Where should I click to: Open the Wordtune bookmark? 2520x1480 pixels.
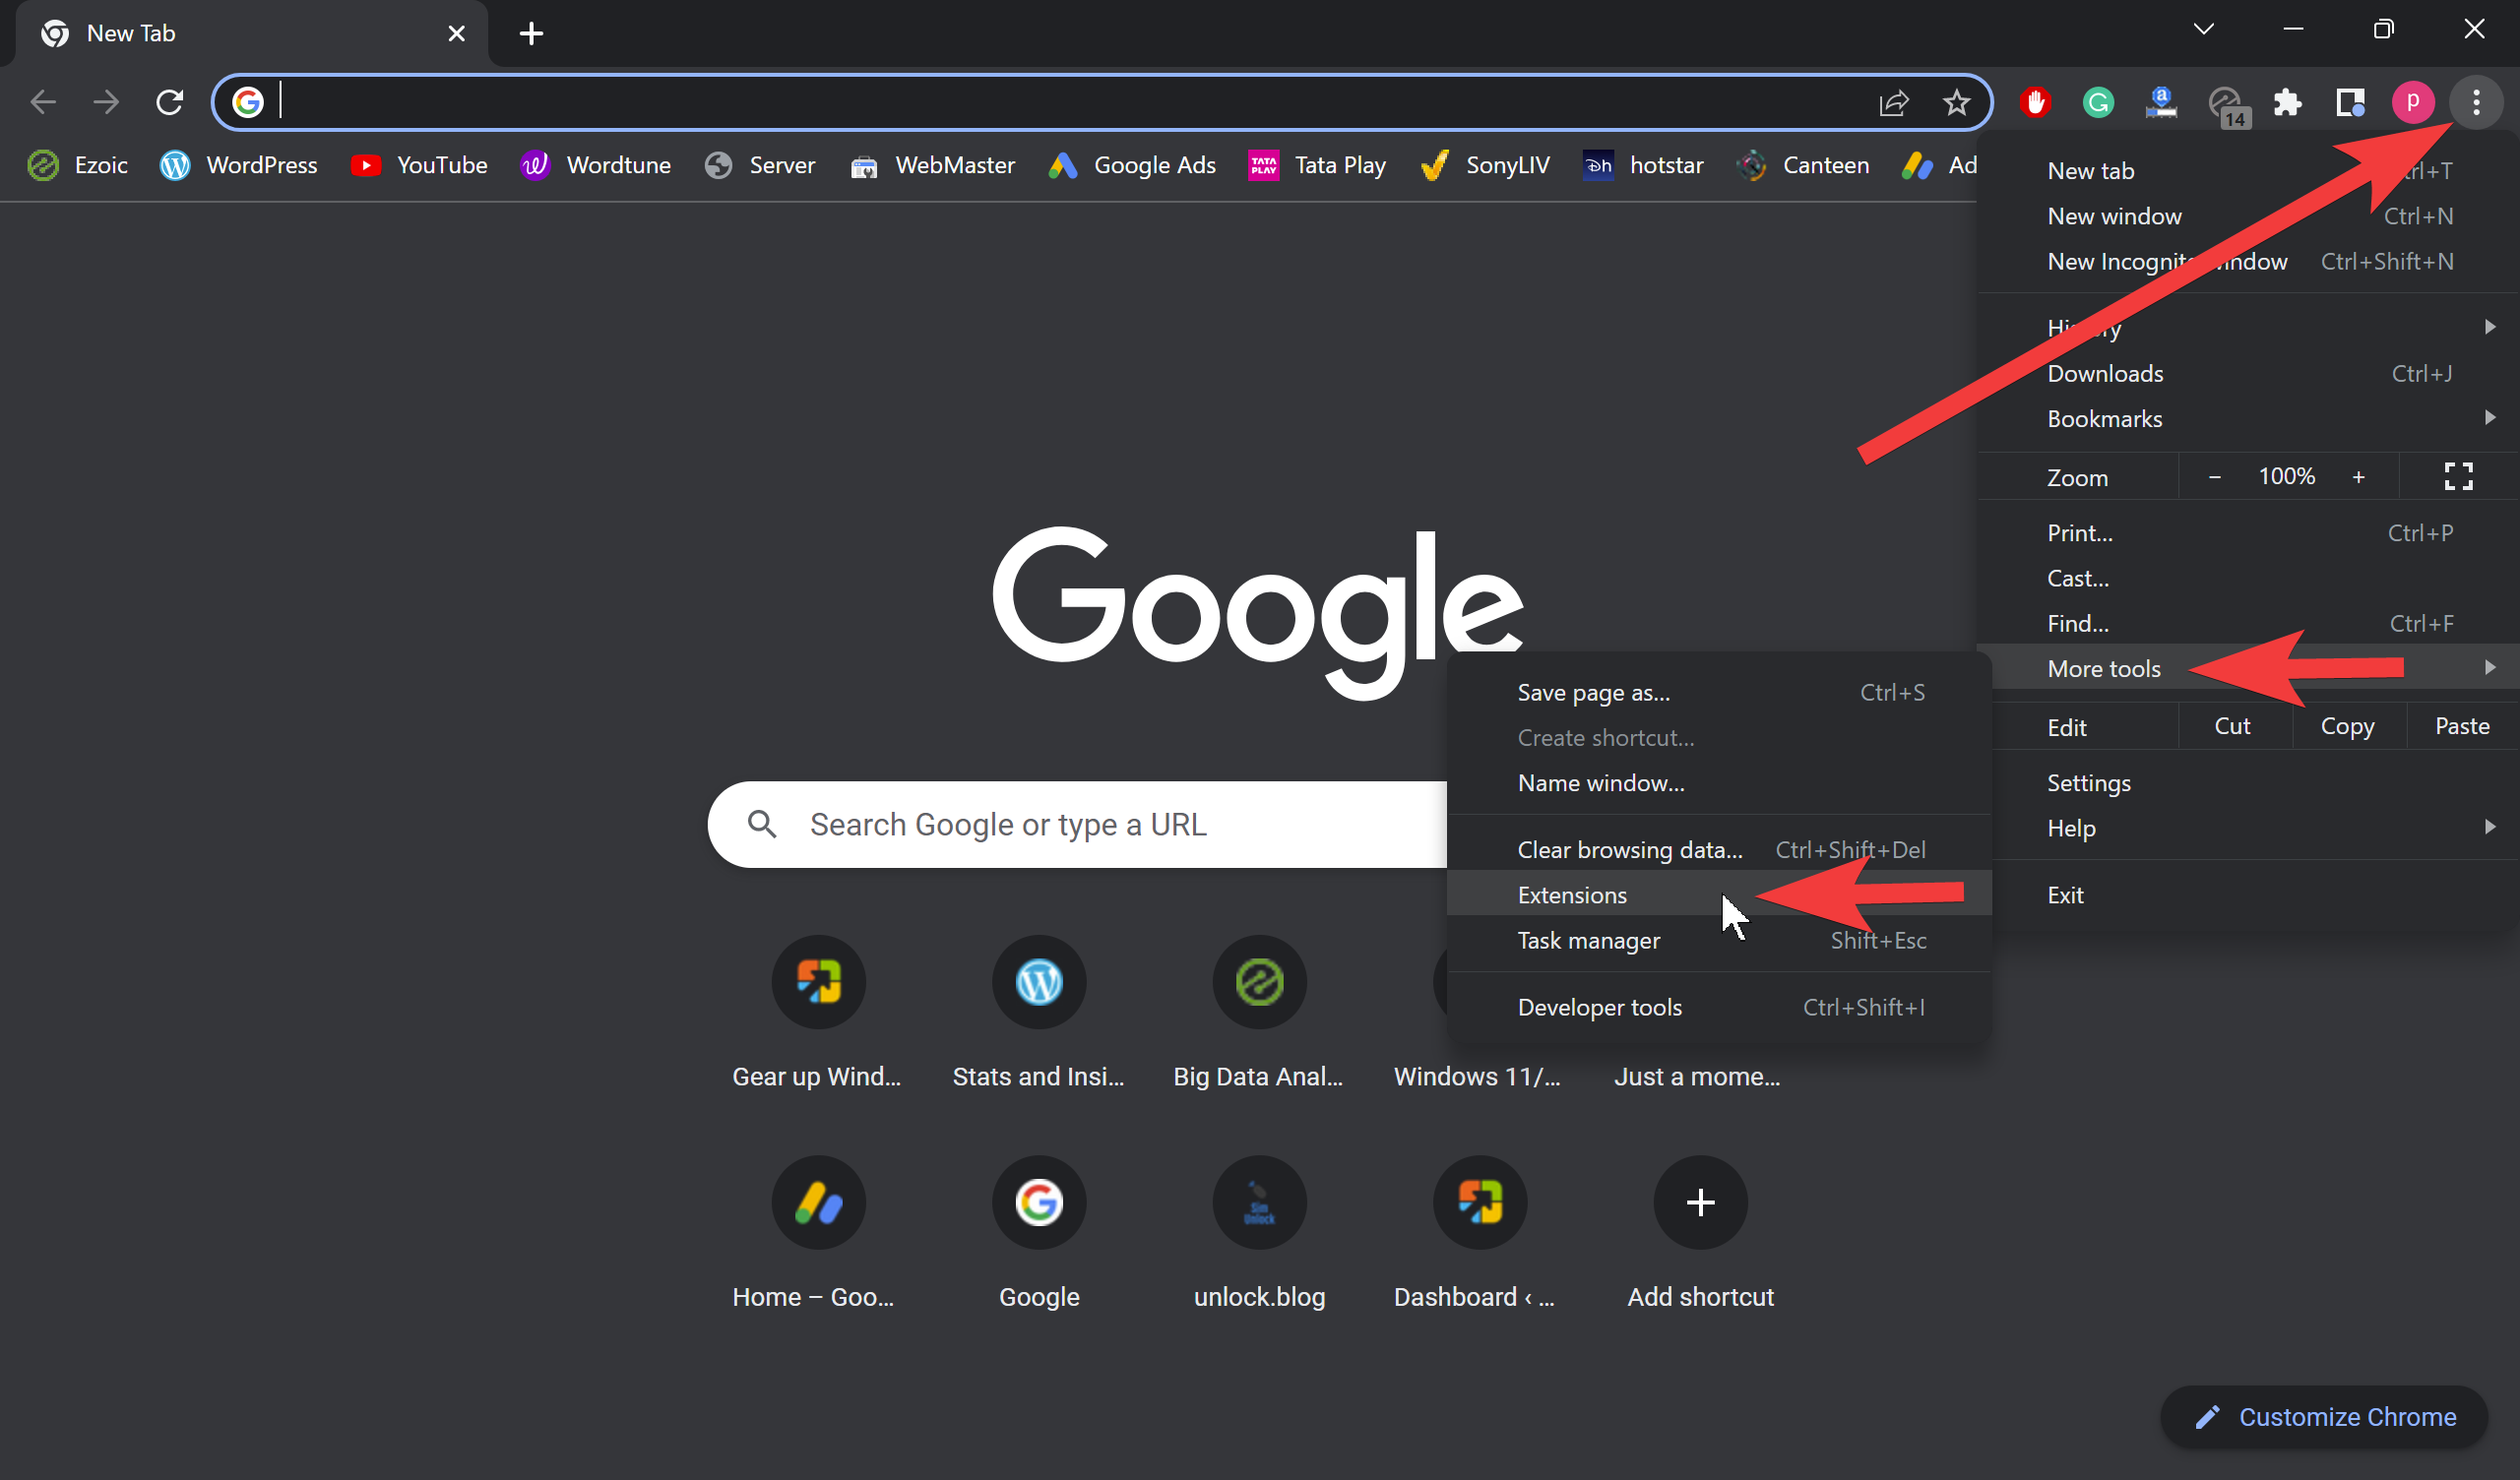[596, 165]
